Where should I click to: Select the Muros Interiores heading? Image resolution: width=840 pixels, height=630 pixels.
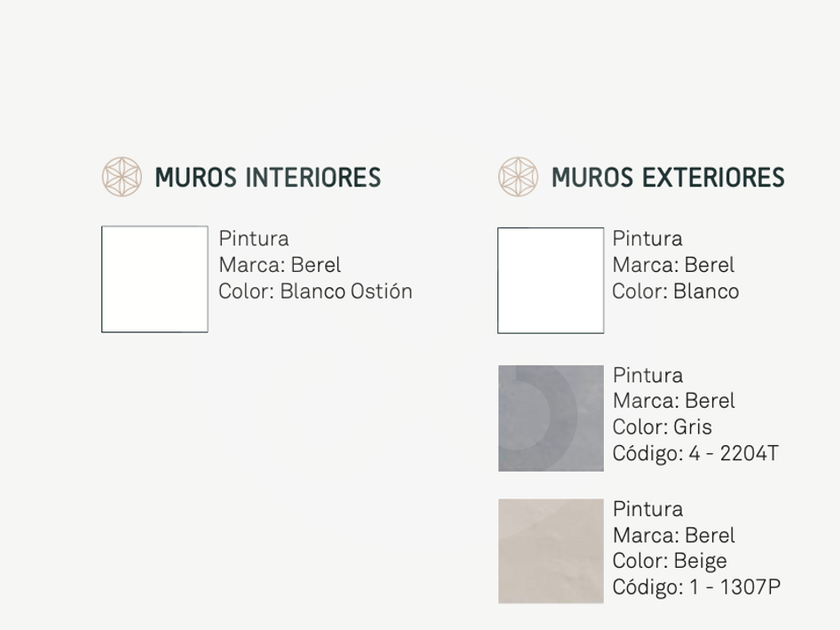click(x=268, y=178)
